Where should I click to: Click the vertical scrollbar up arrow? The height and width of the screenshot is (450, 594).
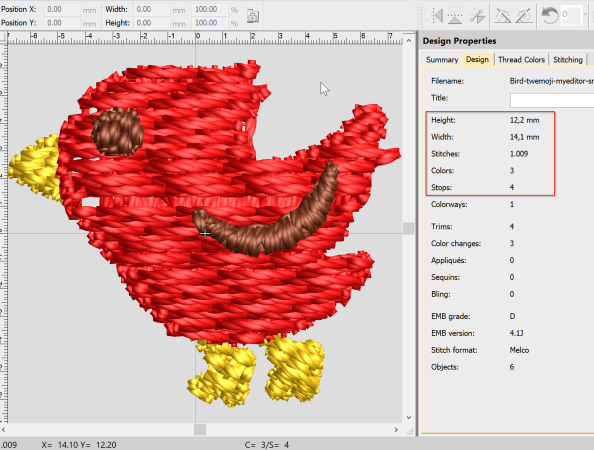408,40
